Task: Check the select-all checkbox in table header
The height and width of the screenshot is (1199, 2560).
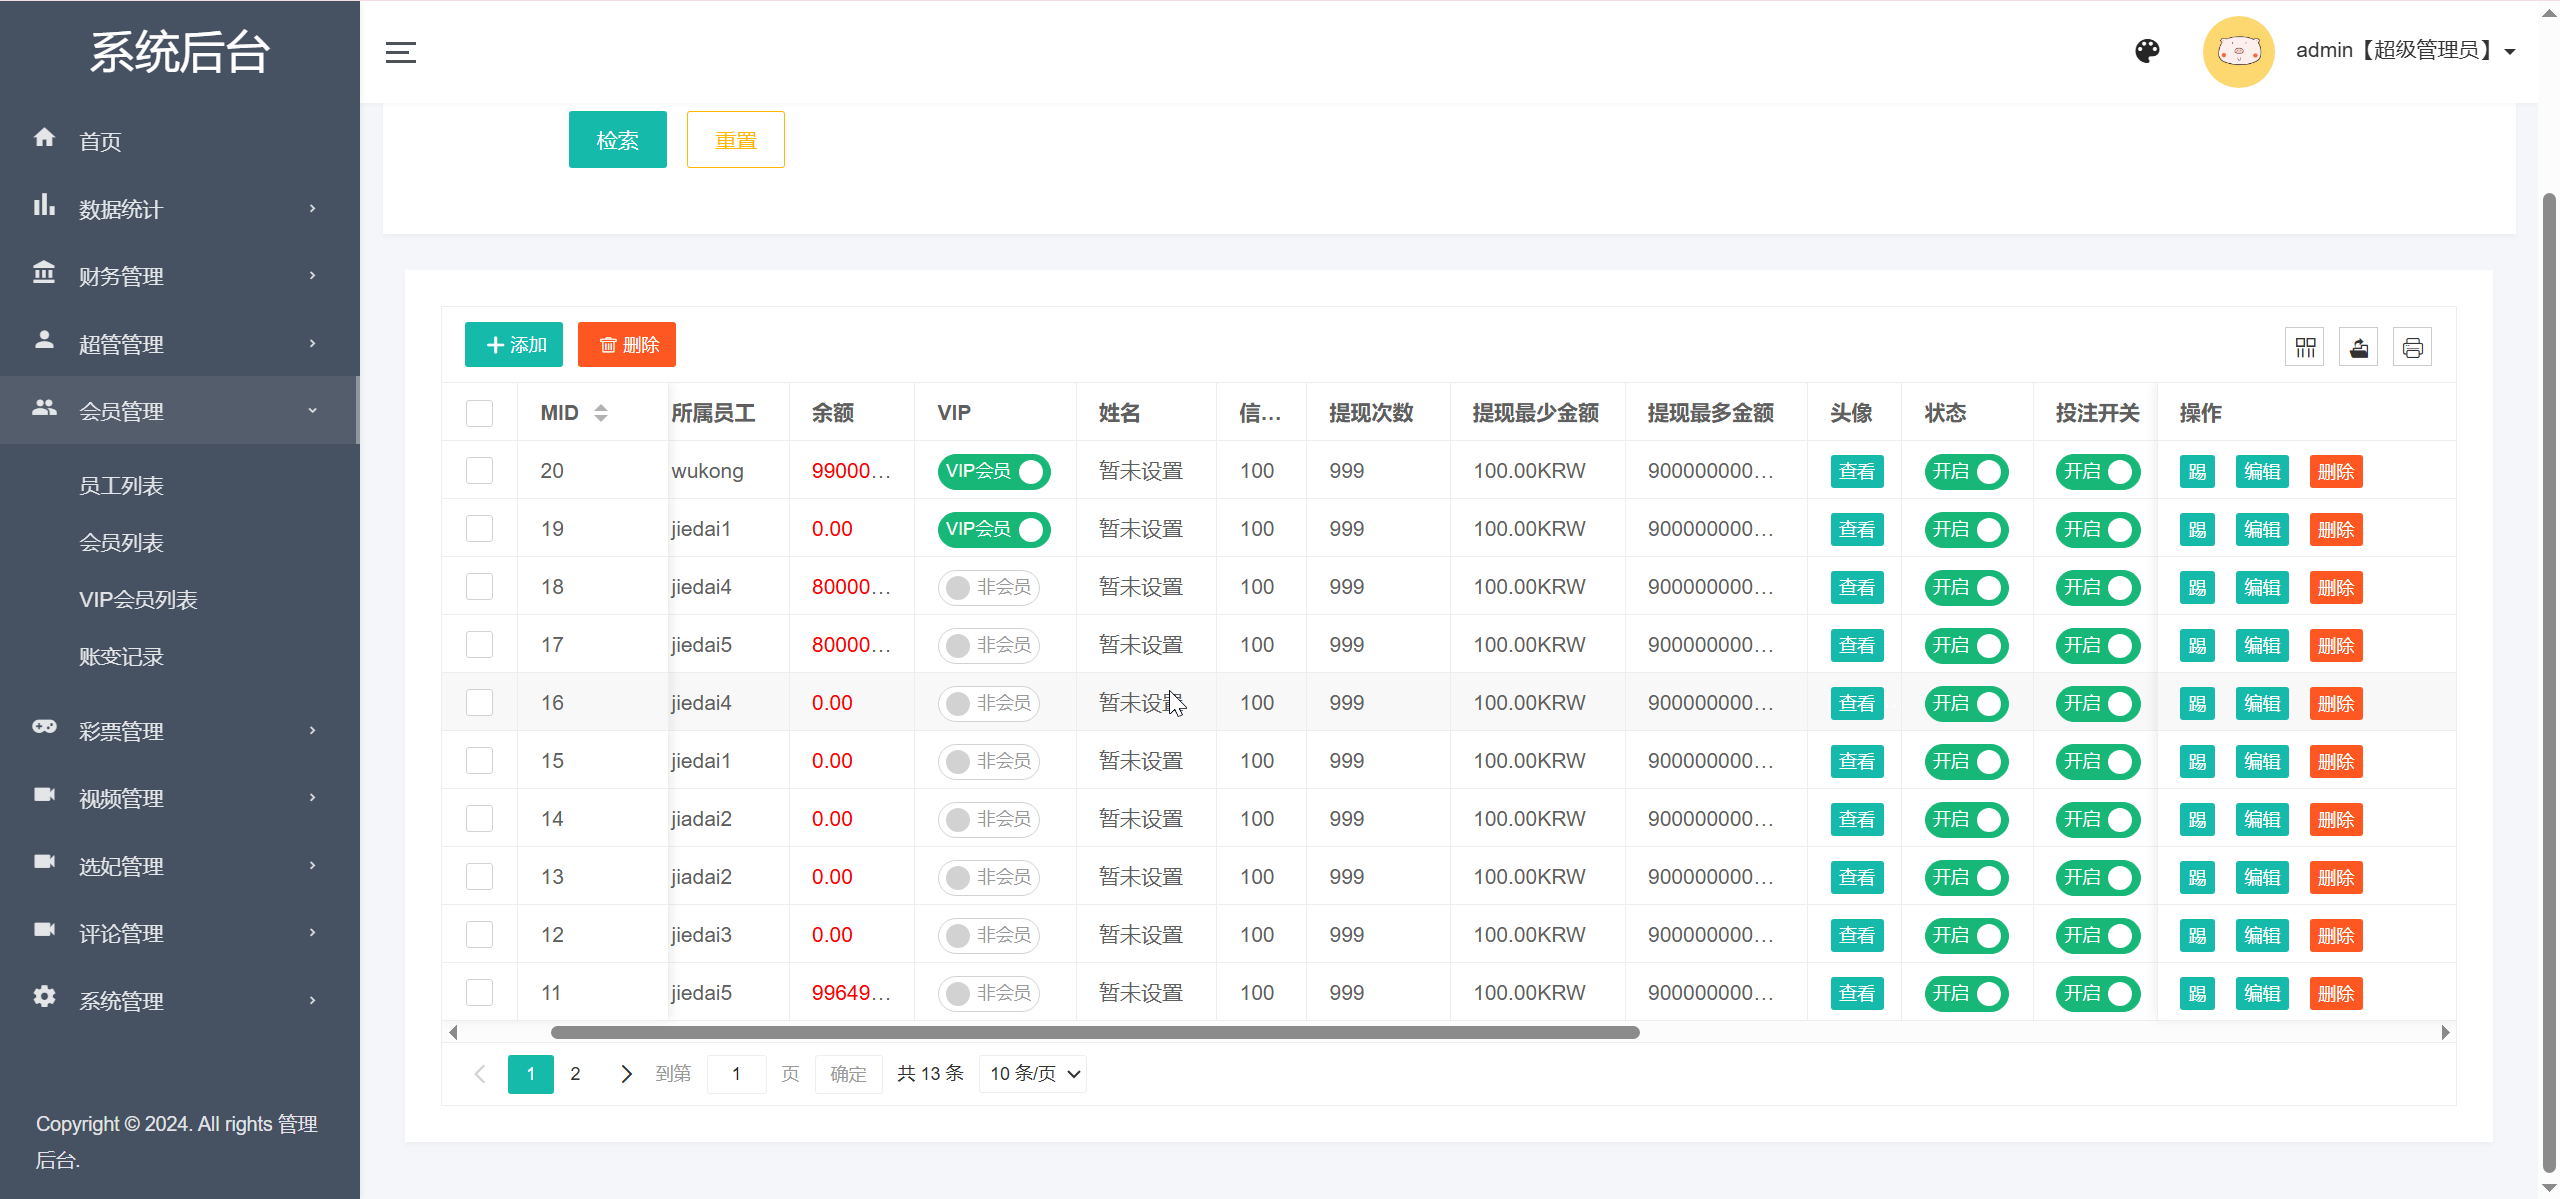Action: [479, 412]
